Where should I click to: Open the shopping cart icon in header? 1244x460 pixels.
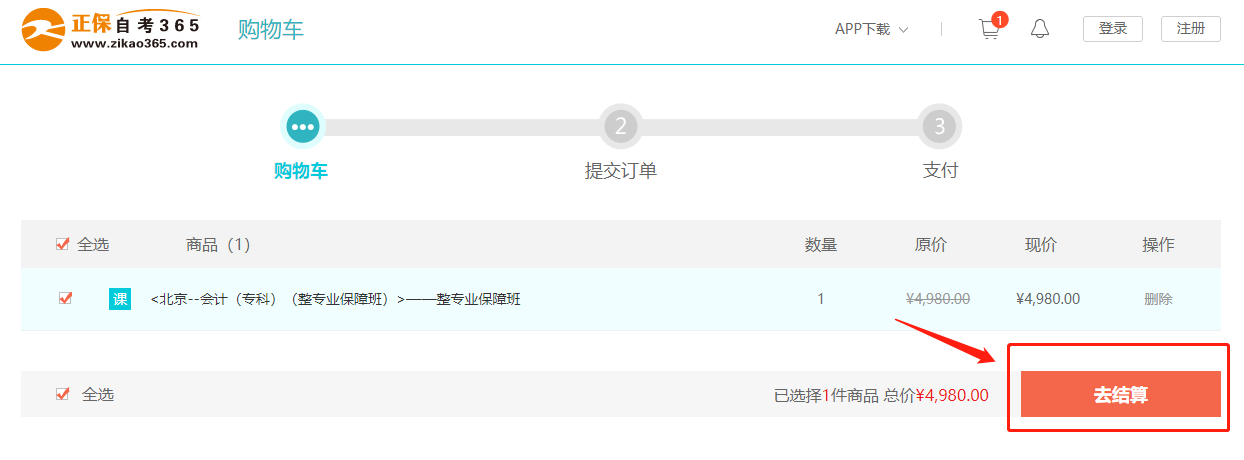pyautogui.click(x=989, y=29)
